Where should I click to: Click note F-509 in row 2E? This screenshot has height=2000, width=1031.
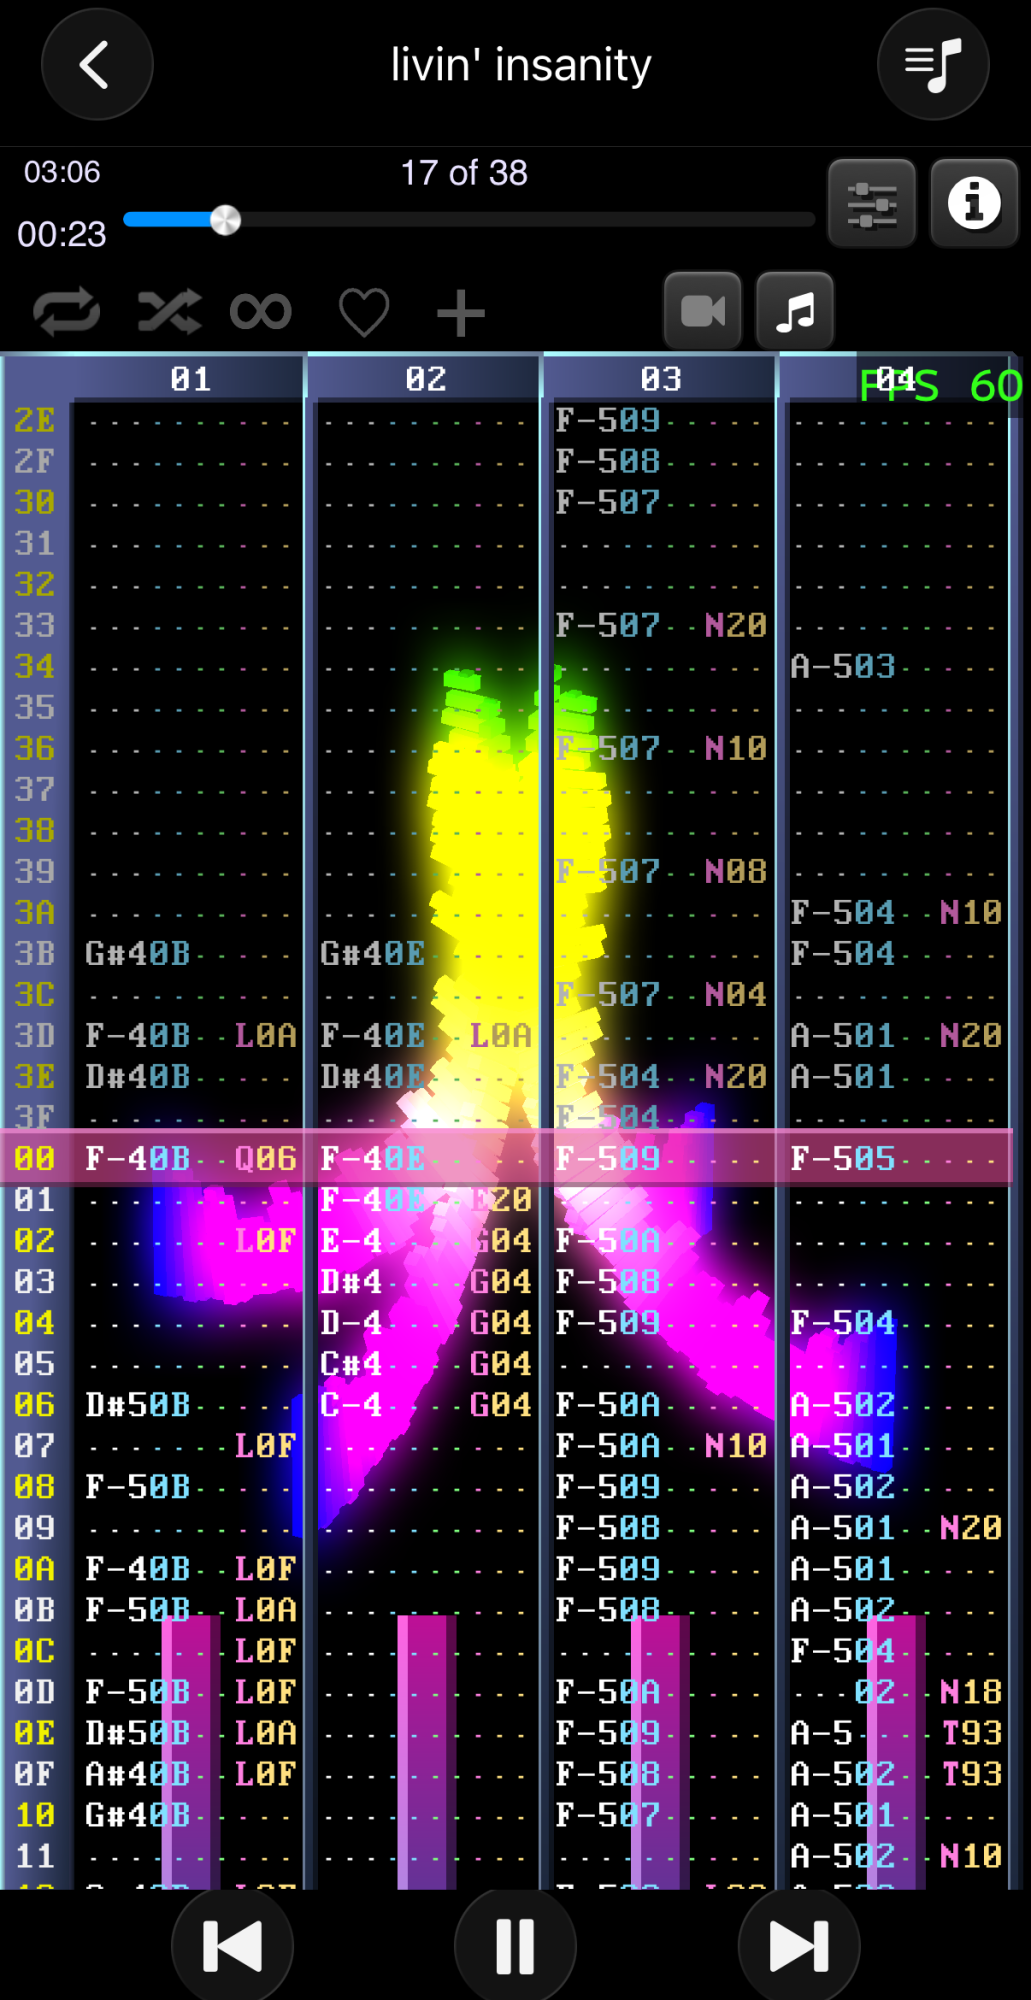click(607, 420)
